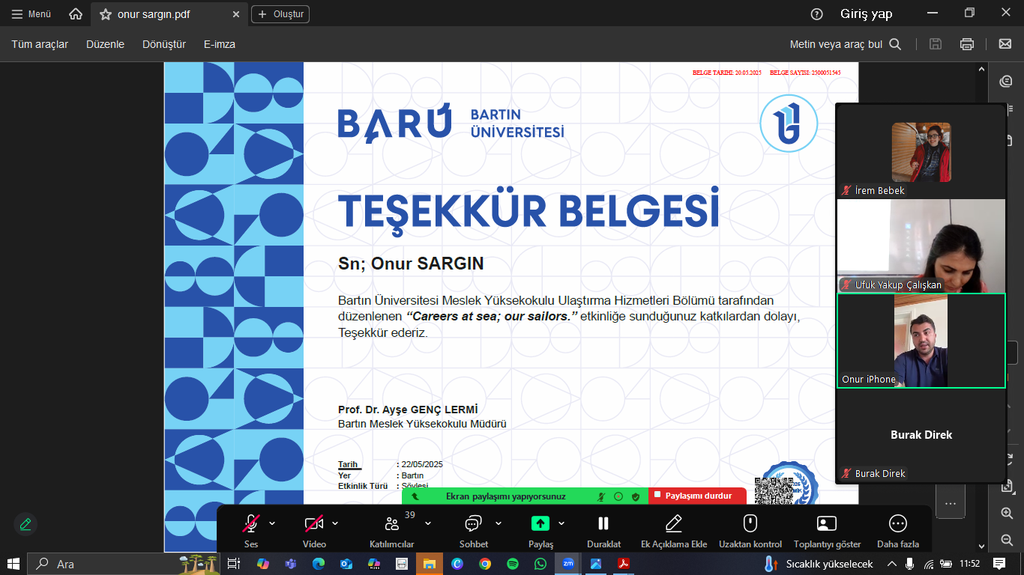
Task: Click the green Paylaş share icon
Action: tap(540, 523)
